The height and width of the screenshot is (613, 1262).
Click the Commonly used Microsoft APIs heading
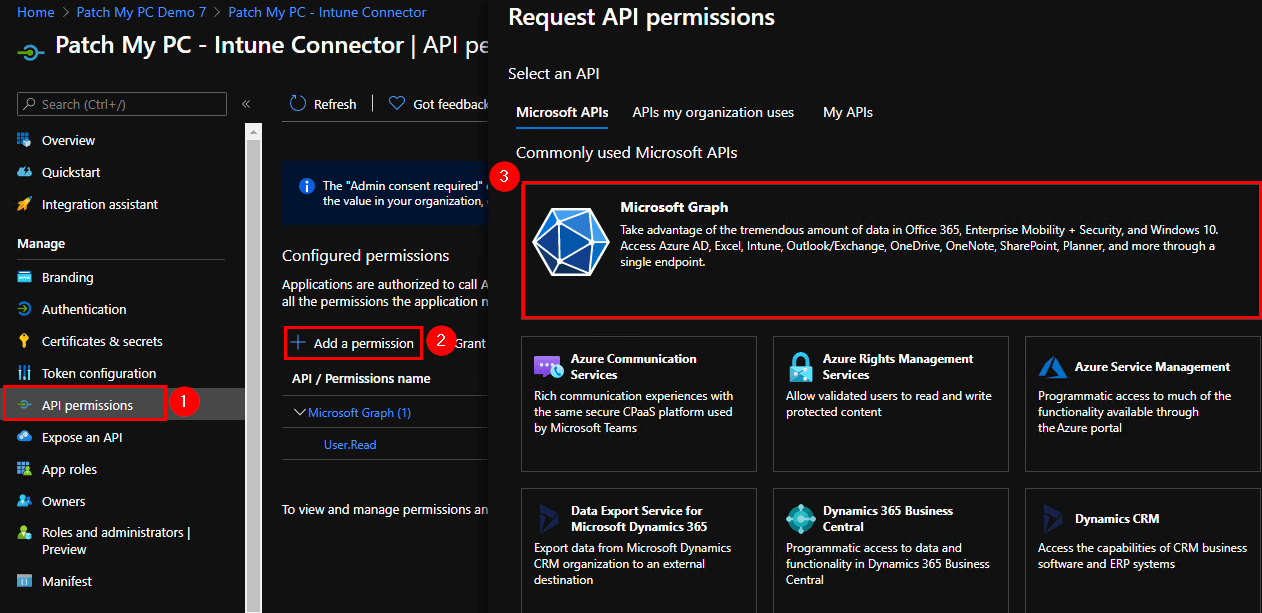[627, 153]
